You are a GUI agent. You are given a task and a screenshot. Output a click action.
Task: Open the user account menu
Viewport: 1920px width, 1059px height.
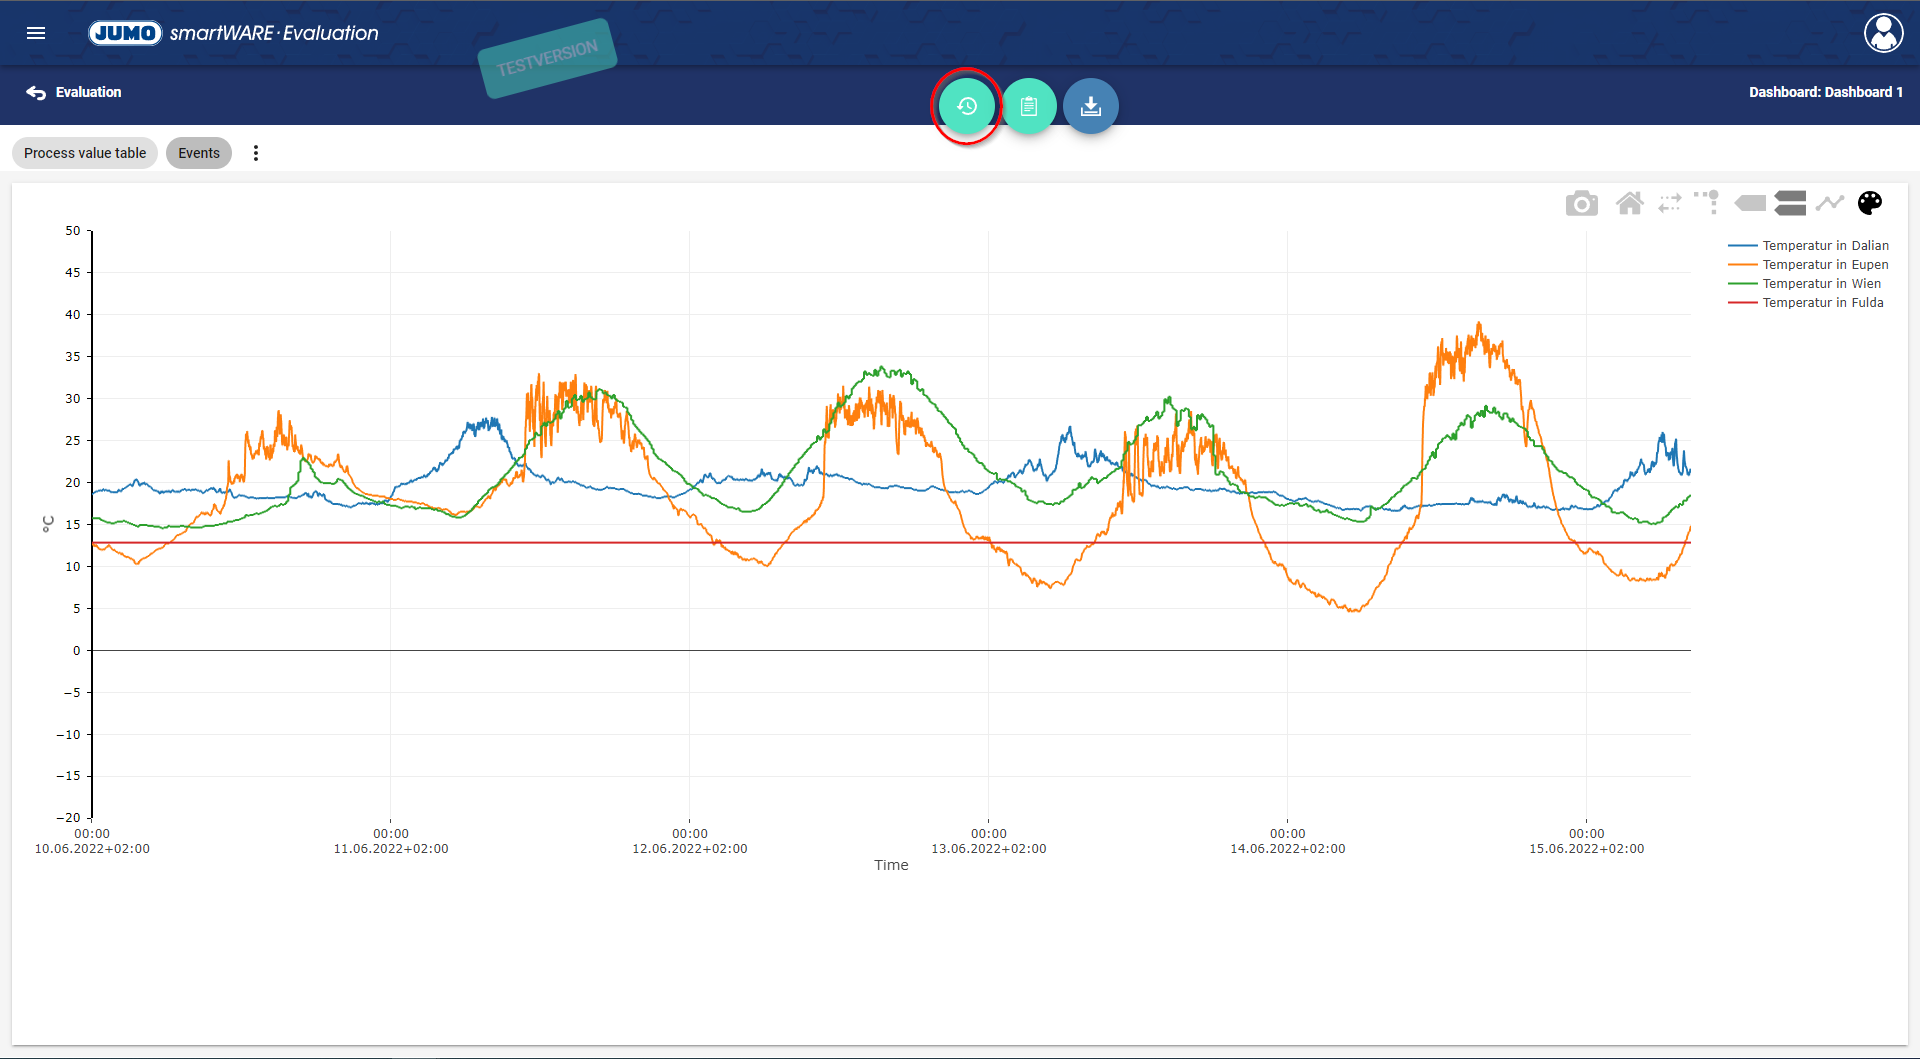pyautogui.click(x=1883, y=33)
